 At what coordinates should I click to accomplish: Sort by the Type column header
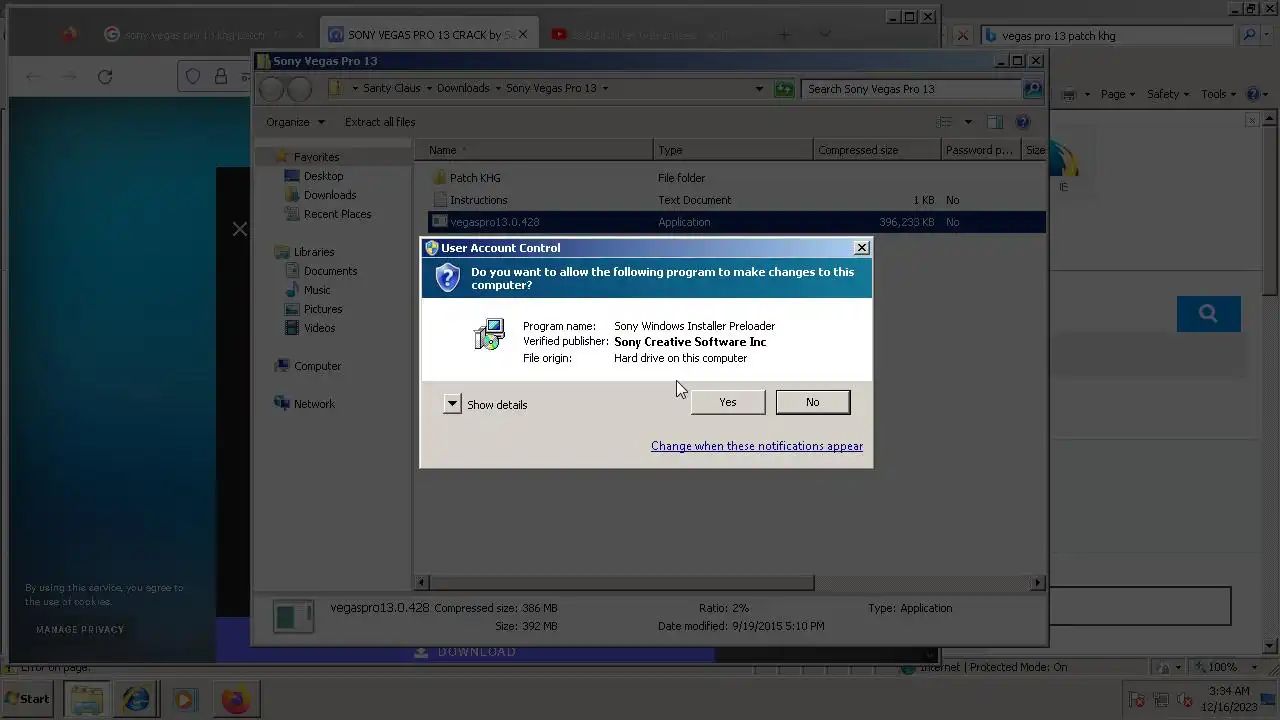click(x=733, y=150)
